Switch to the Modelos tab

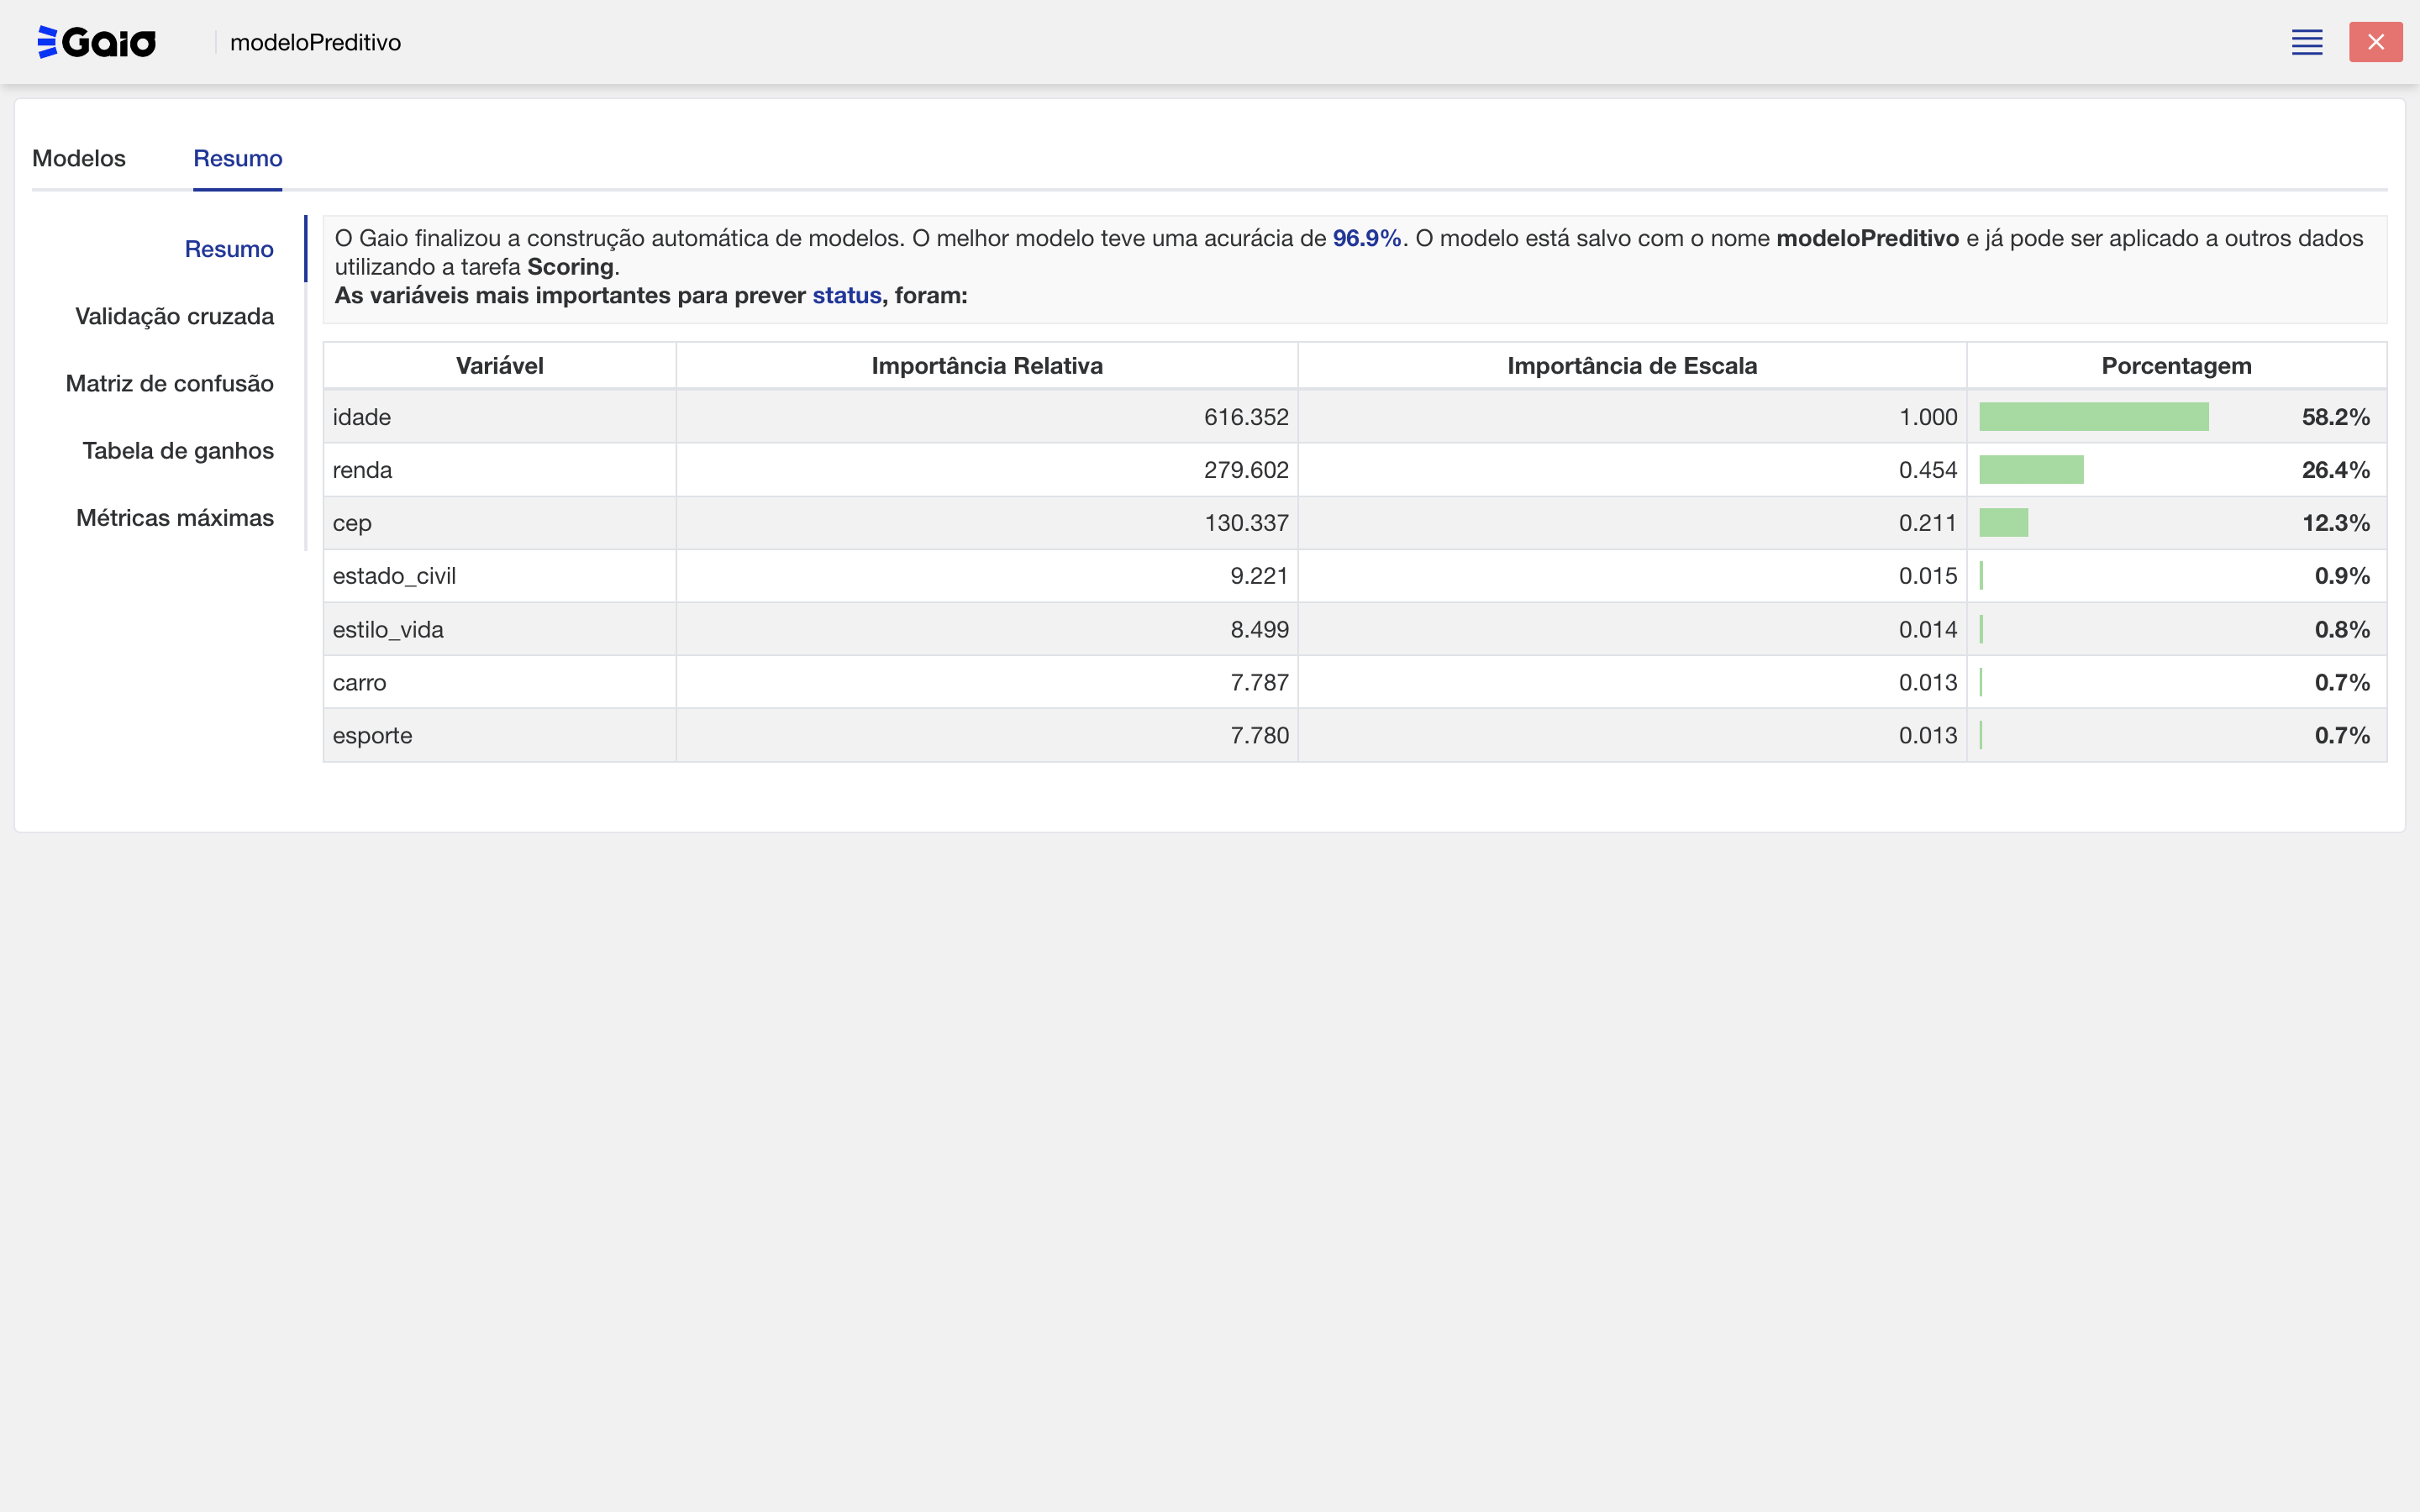tap(79, 158)
